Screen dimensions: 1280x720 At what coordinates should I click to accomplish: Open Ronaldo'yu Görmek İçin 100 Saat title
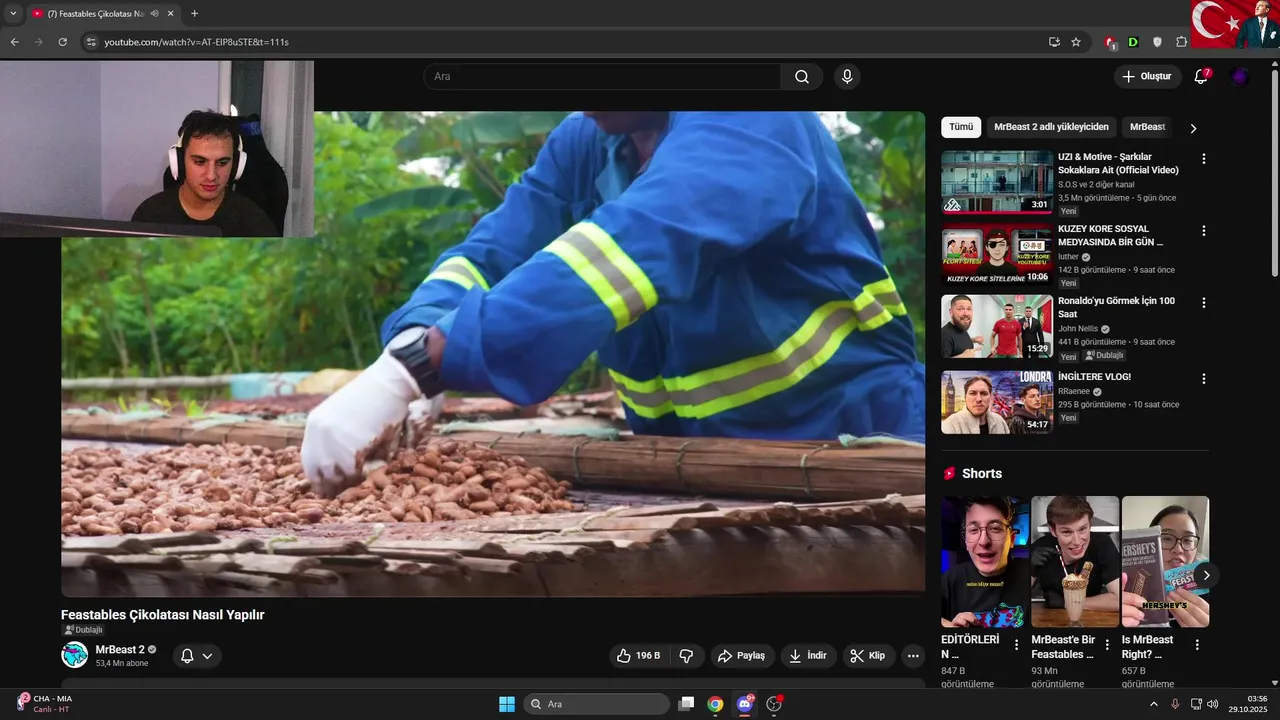tap(1116, 307)
